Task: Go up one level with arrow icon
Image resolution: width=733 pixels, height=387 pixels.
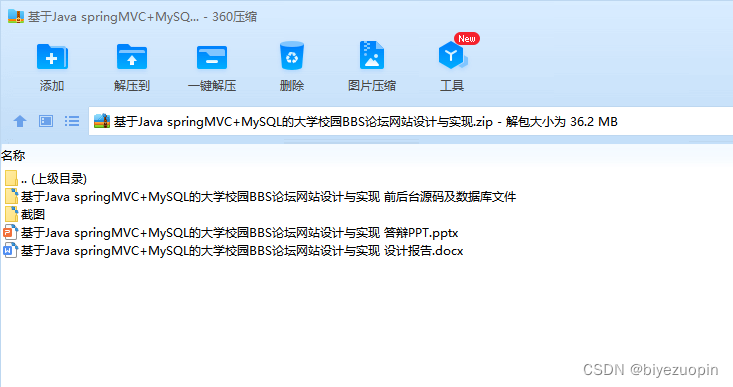Action: tap(20, 122)
